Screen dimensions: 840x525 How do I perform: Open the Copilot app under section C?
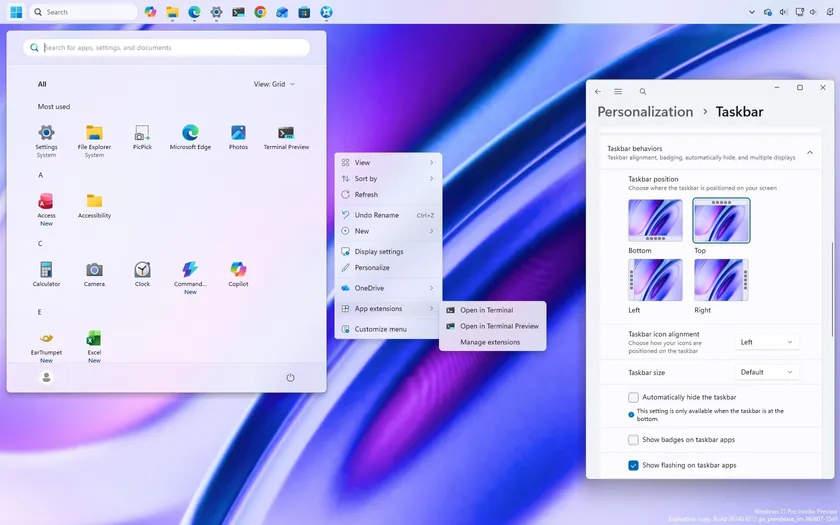238,274
